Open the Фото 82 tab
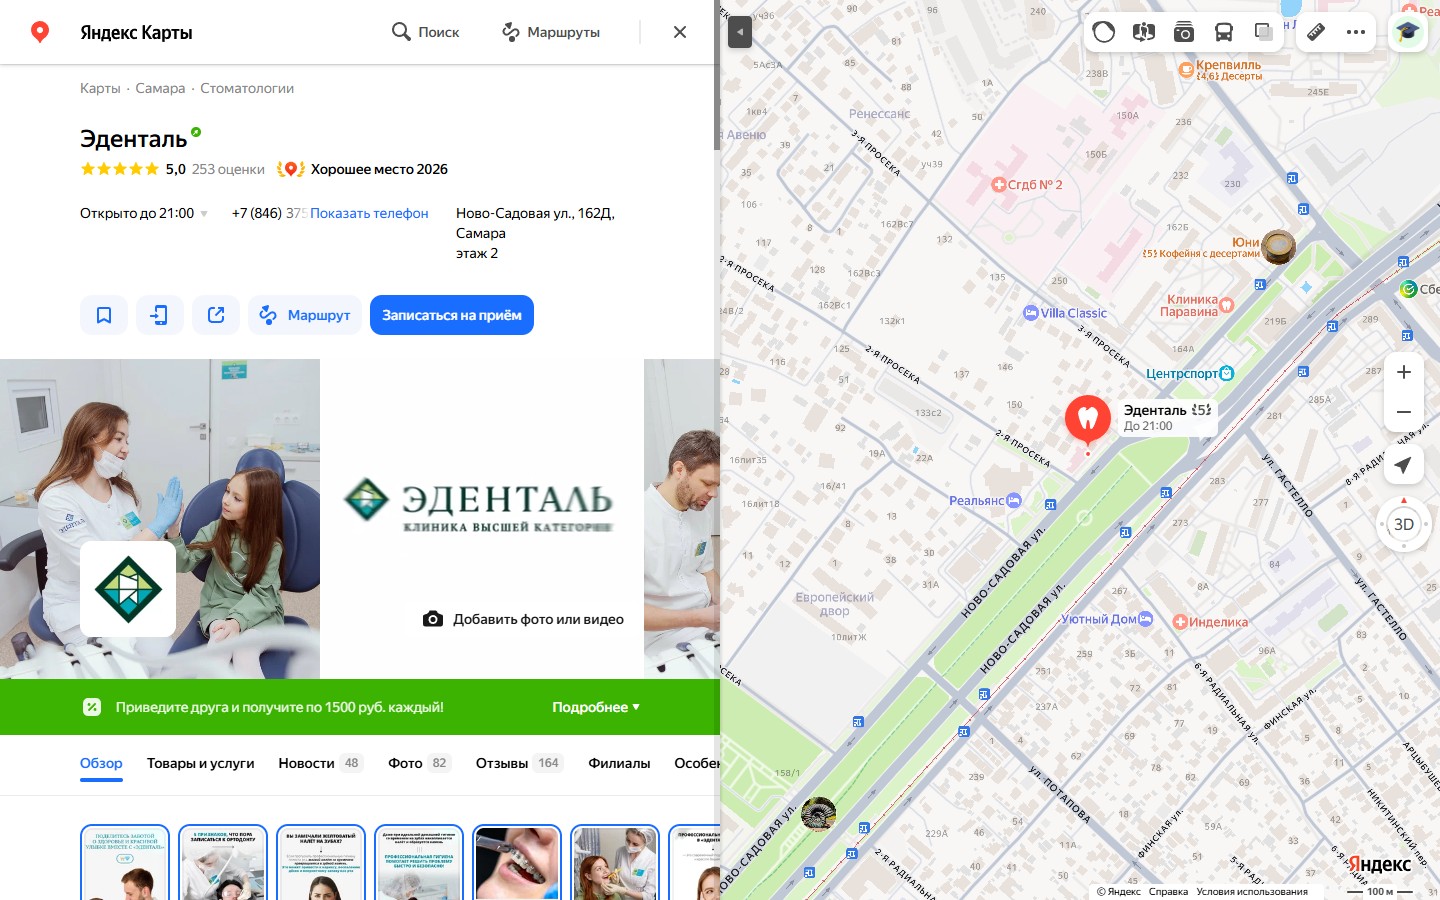1440x900 pixels. [x=420, y=763]
